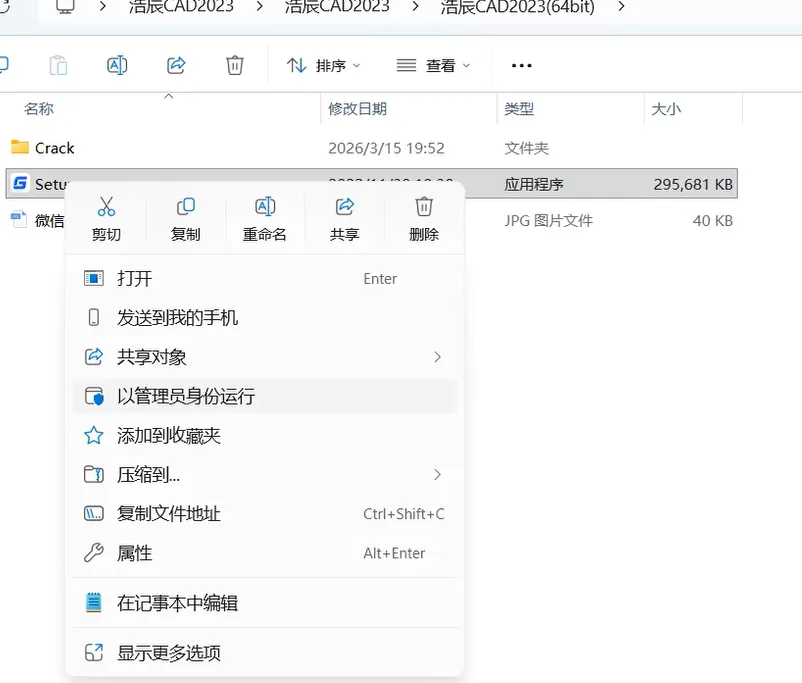Image resolution: width=802 pixels, height=683 pixels.
Task: Click the toolbar Paste clipboard icon
Action: [58, 65]
